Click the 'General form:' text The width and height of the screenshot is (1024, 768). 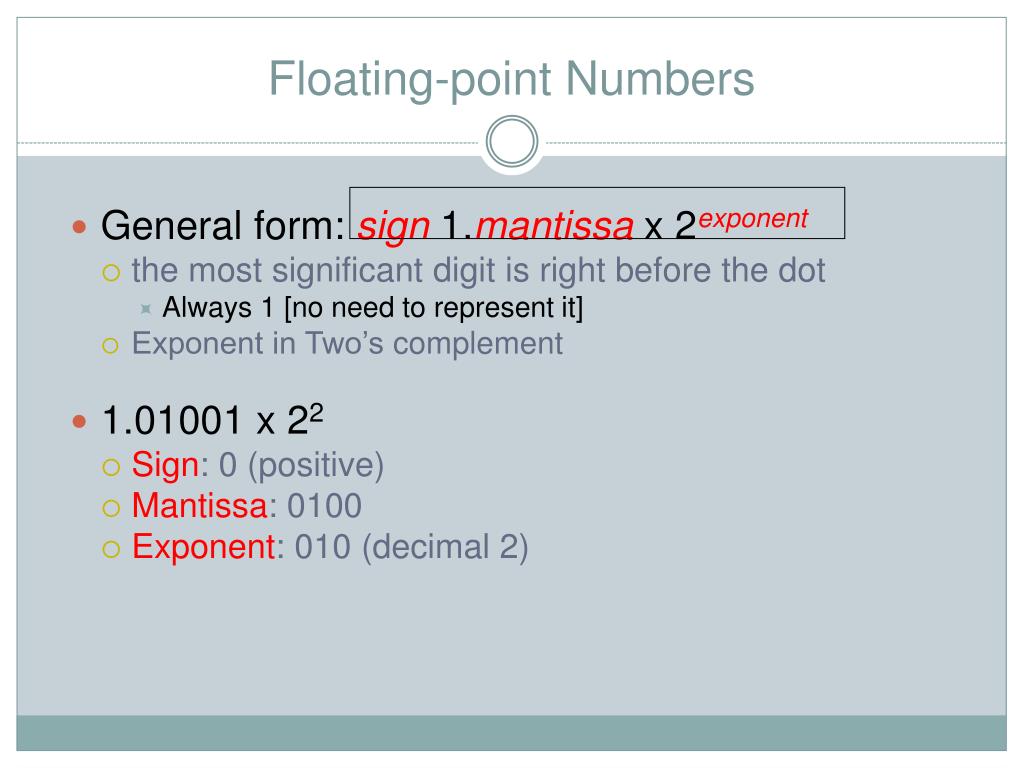coord(223,225)
